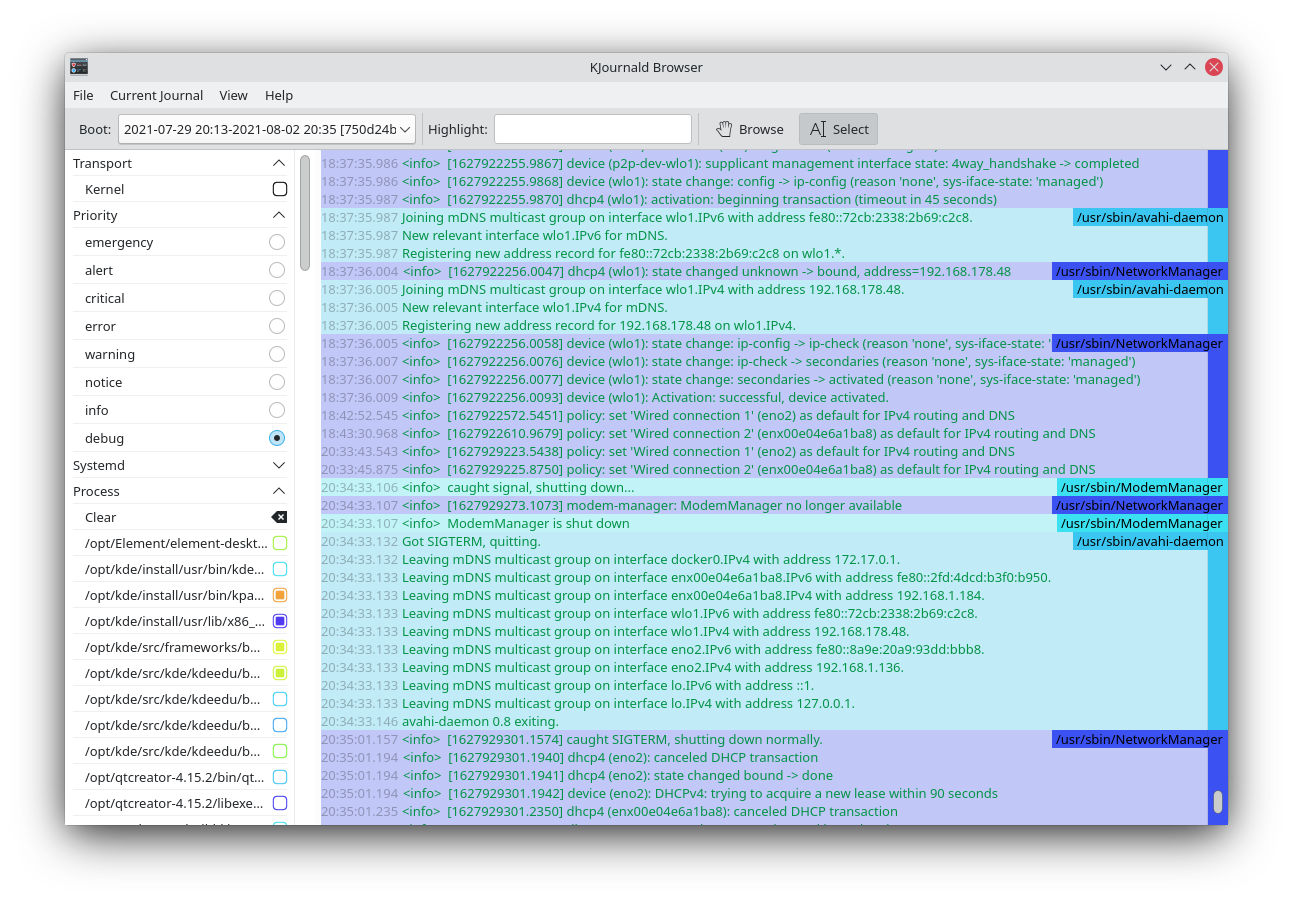
Task: Open the View menu
Action: [x=233, y=95]
